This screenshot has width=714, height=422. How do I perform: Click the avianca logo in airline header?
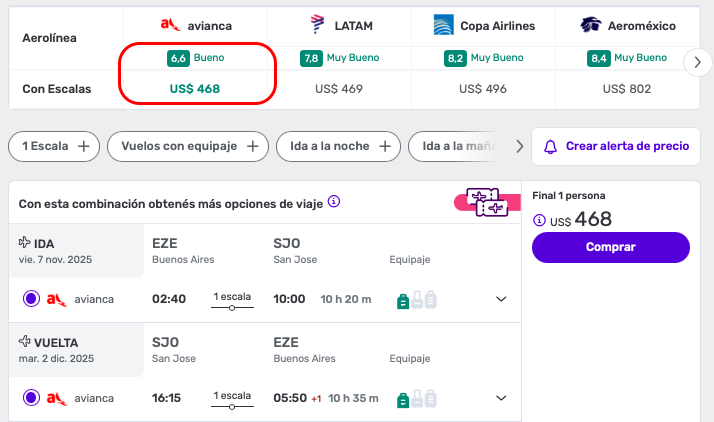170,24
